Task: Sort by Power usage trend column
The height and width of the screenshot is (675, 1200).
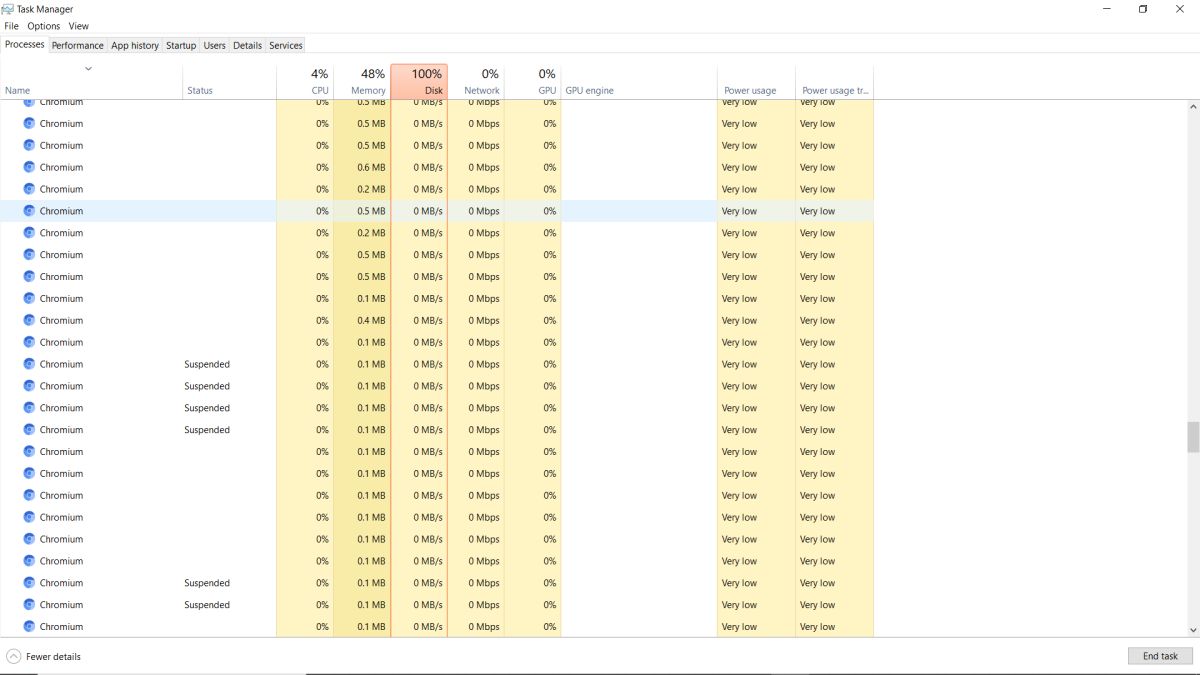Action: (834, 82)
